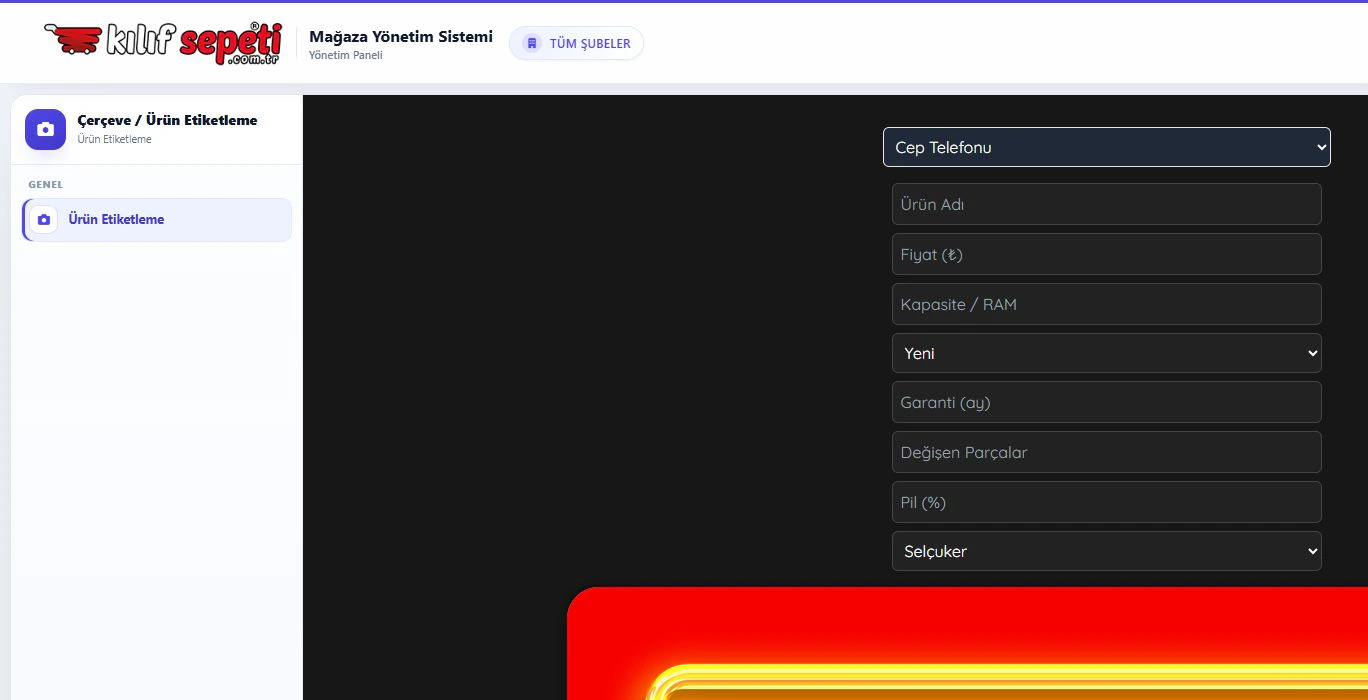This screenshot has height=700, width=1368.
Task: Focus the Garanti (ay) field
Action: click(x=1107, y=402)
